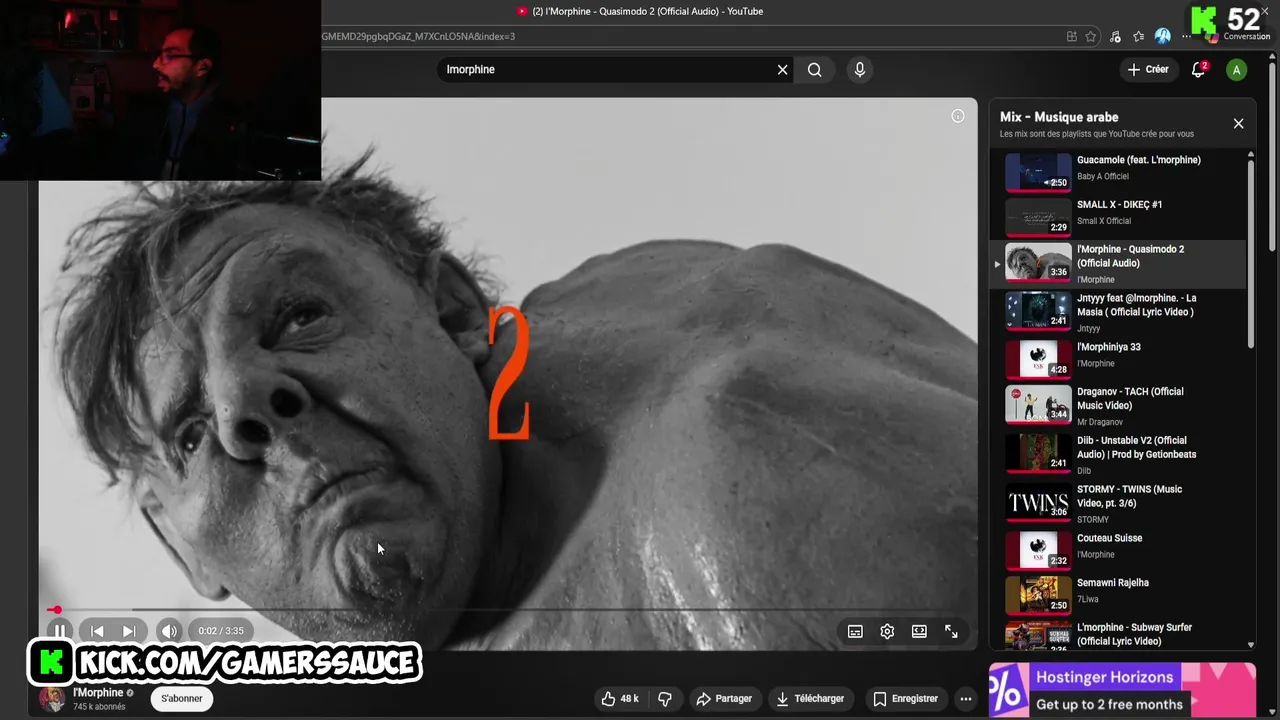Click the Quasimodo 2 YouTube tab title
1280x720 pixels.
(647, 11)
